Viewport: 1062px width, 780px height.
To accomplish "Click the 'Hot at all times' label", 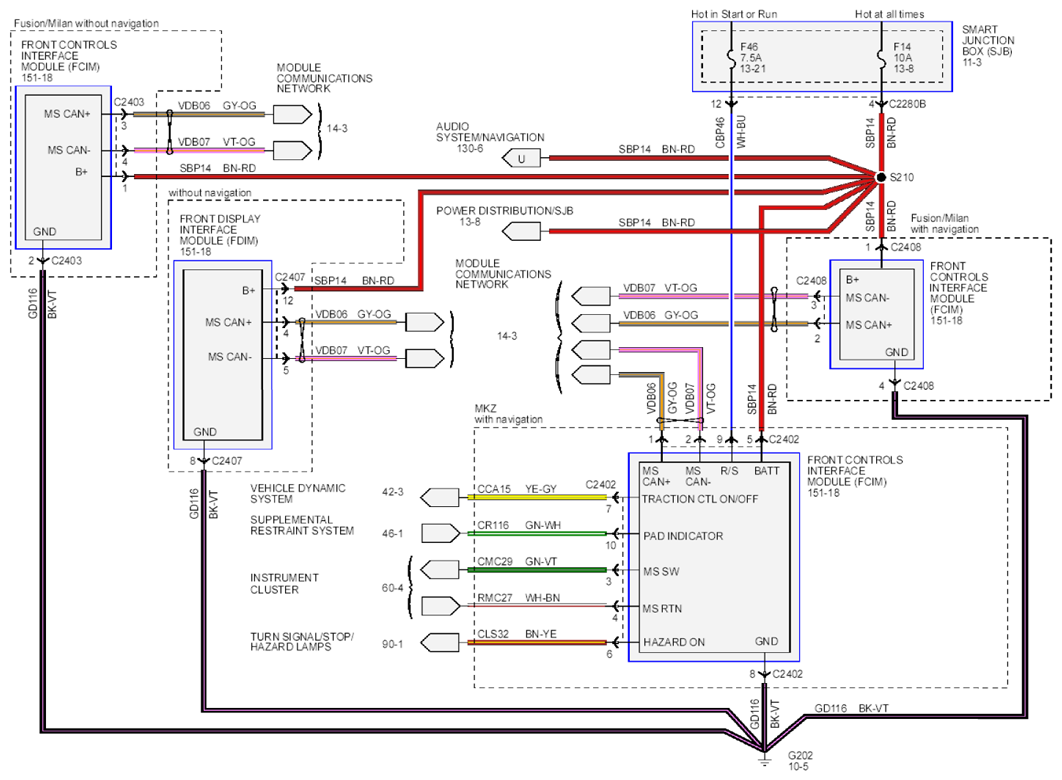I will pos(889,14).
